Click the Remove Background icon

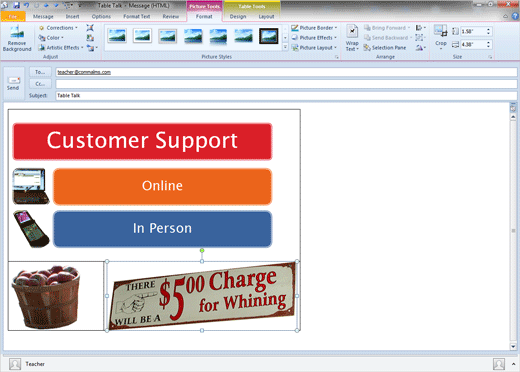17,32
